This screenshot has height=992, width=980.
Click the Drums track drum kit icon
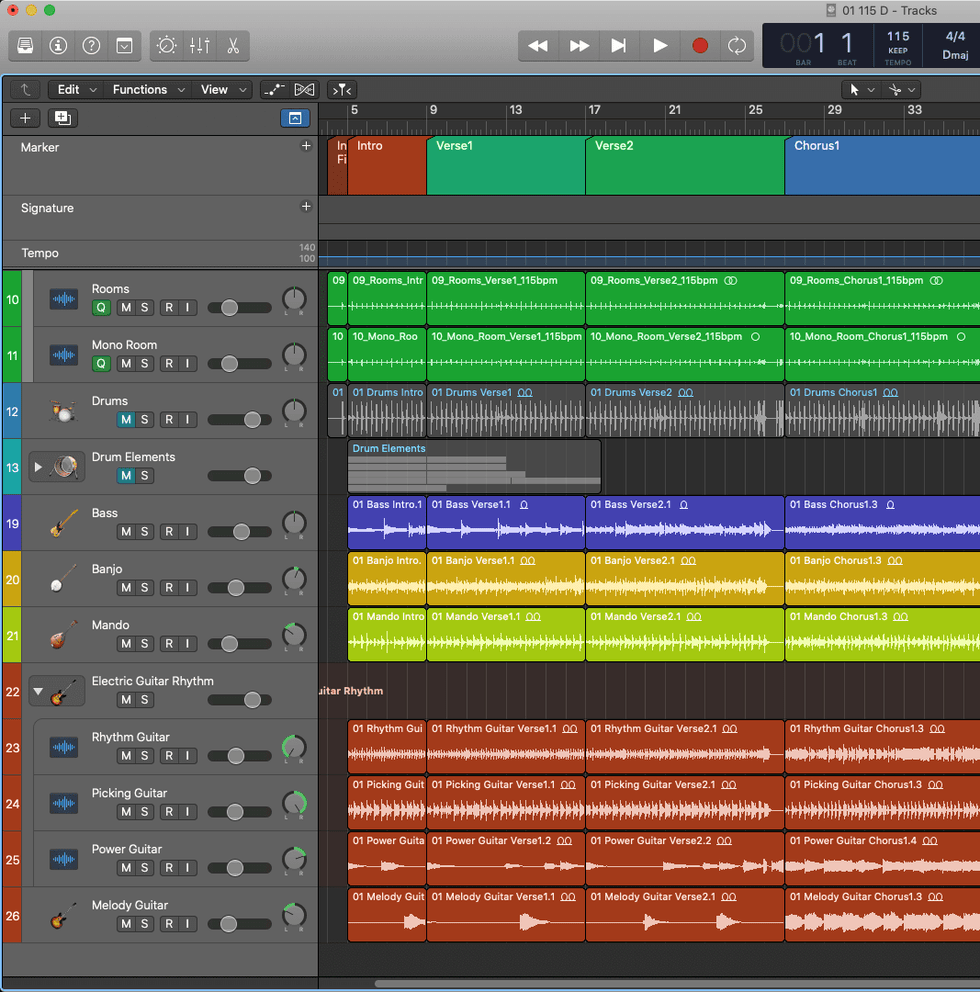63,411
